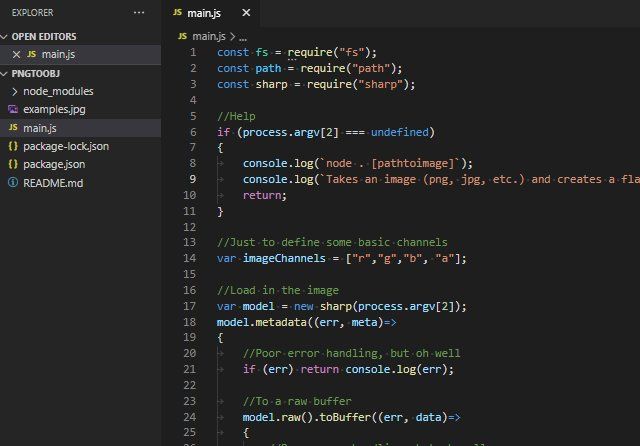Image resolution: width=640 pixels, height=446 pixels.
Task: Open main.js from the PNGTOOBJ file tree
Action: point(40,128)
